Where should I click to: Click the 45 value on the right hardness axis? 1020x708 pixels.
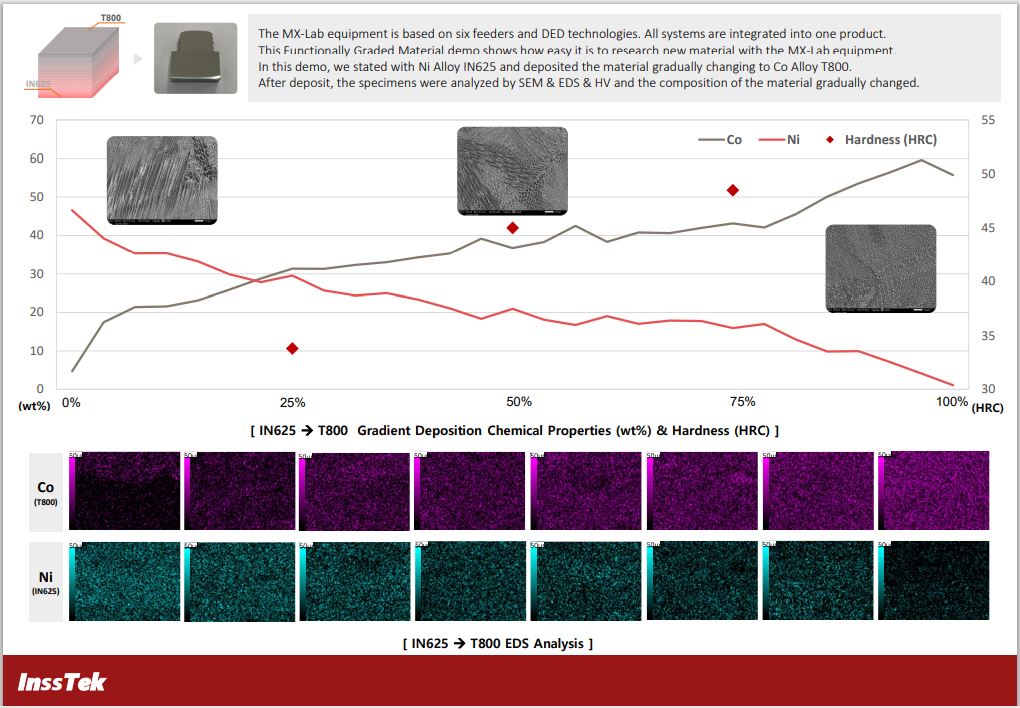pos(988,228)
